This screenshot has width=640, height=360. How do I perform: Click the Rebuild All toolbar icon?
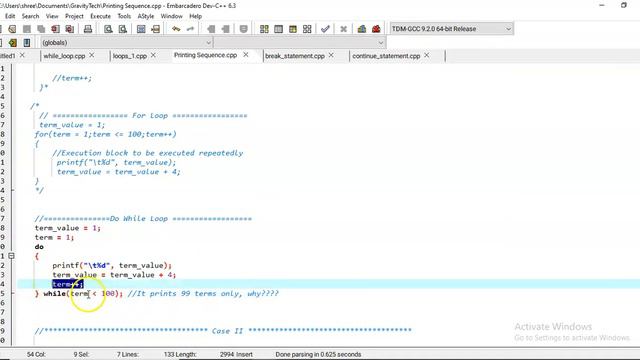tap(307, 29)
